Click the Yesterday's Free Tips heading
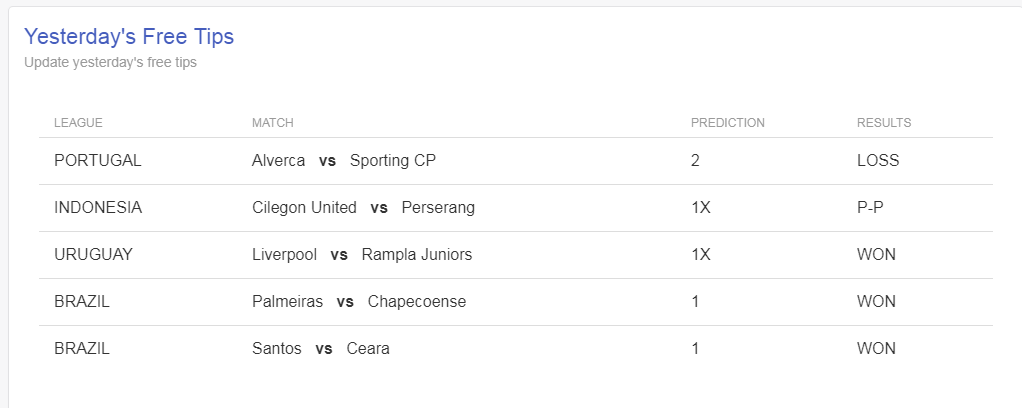The width and height of the screenshot is (1022, 408). [129, 36]
